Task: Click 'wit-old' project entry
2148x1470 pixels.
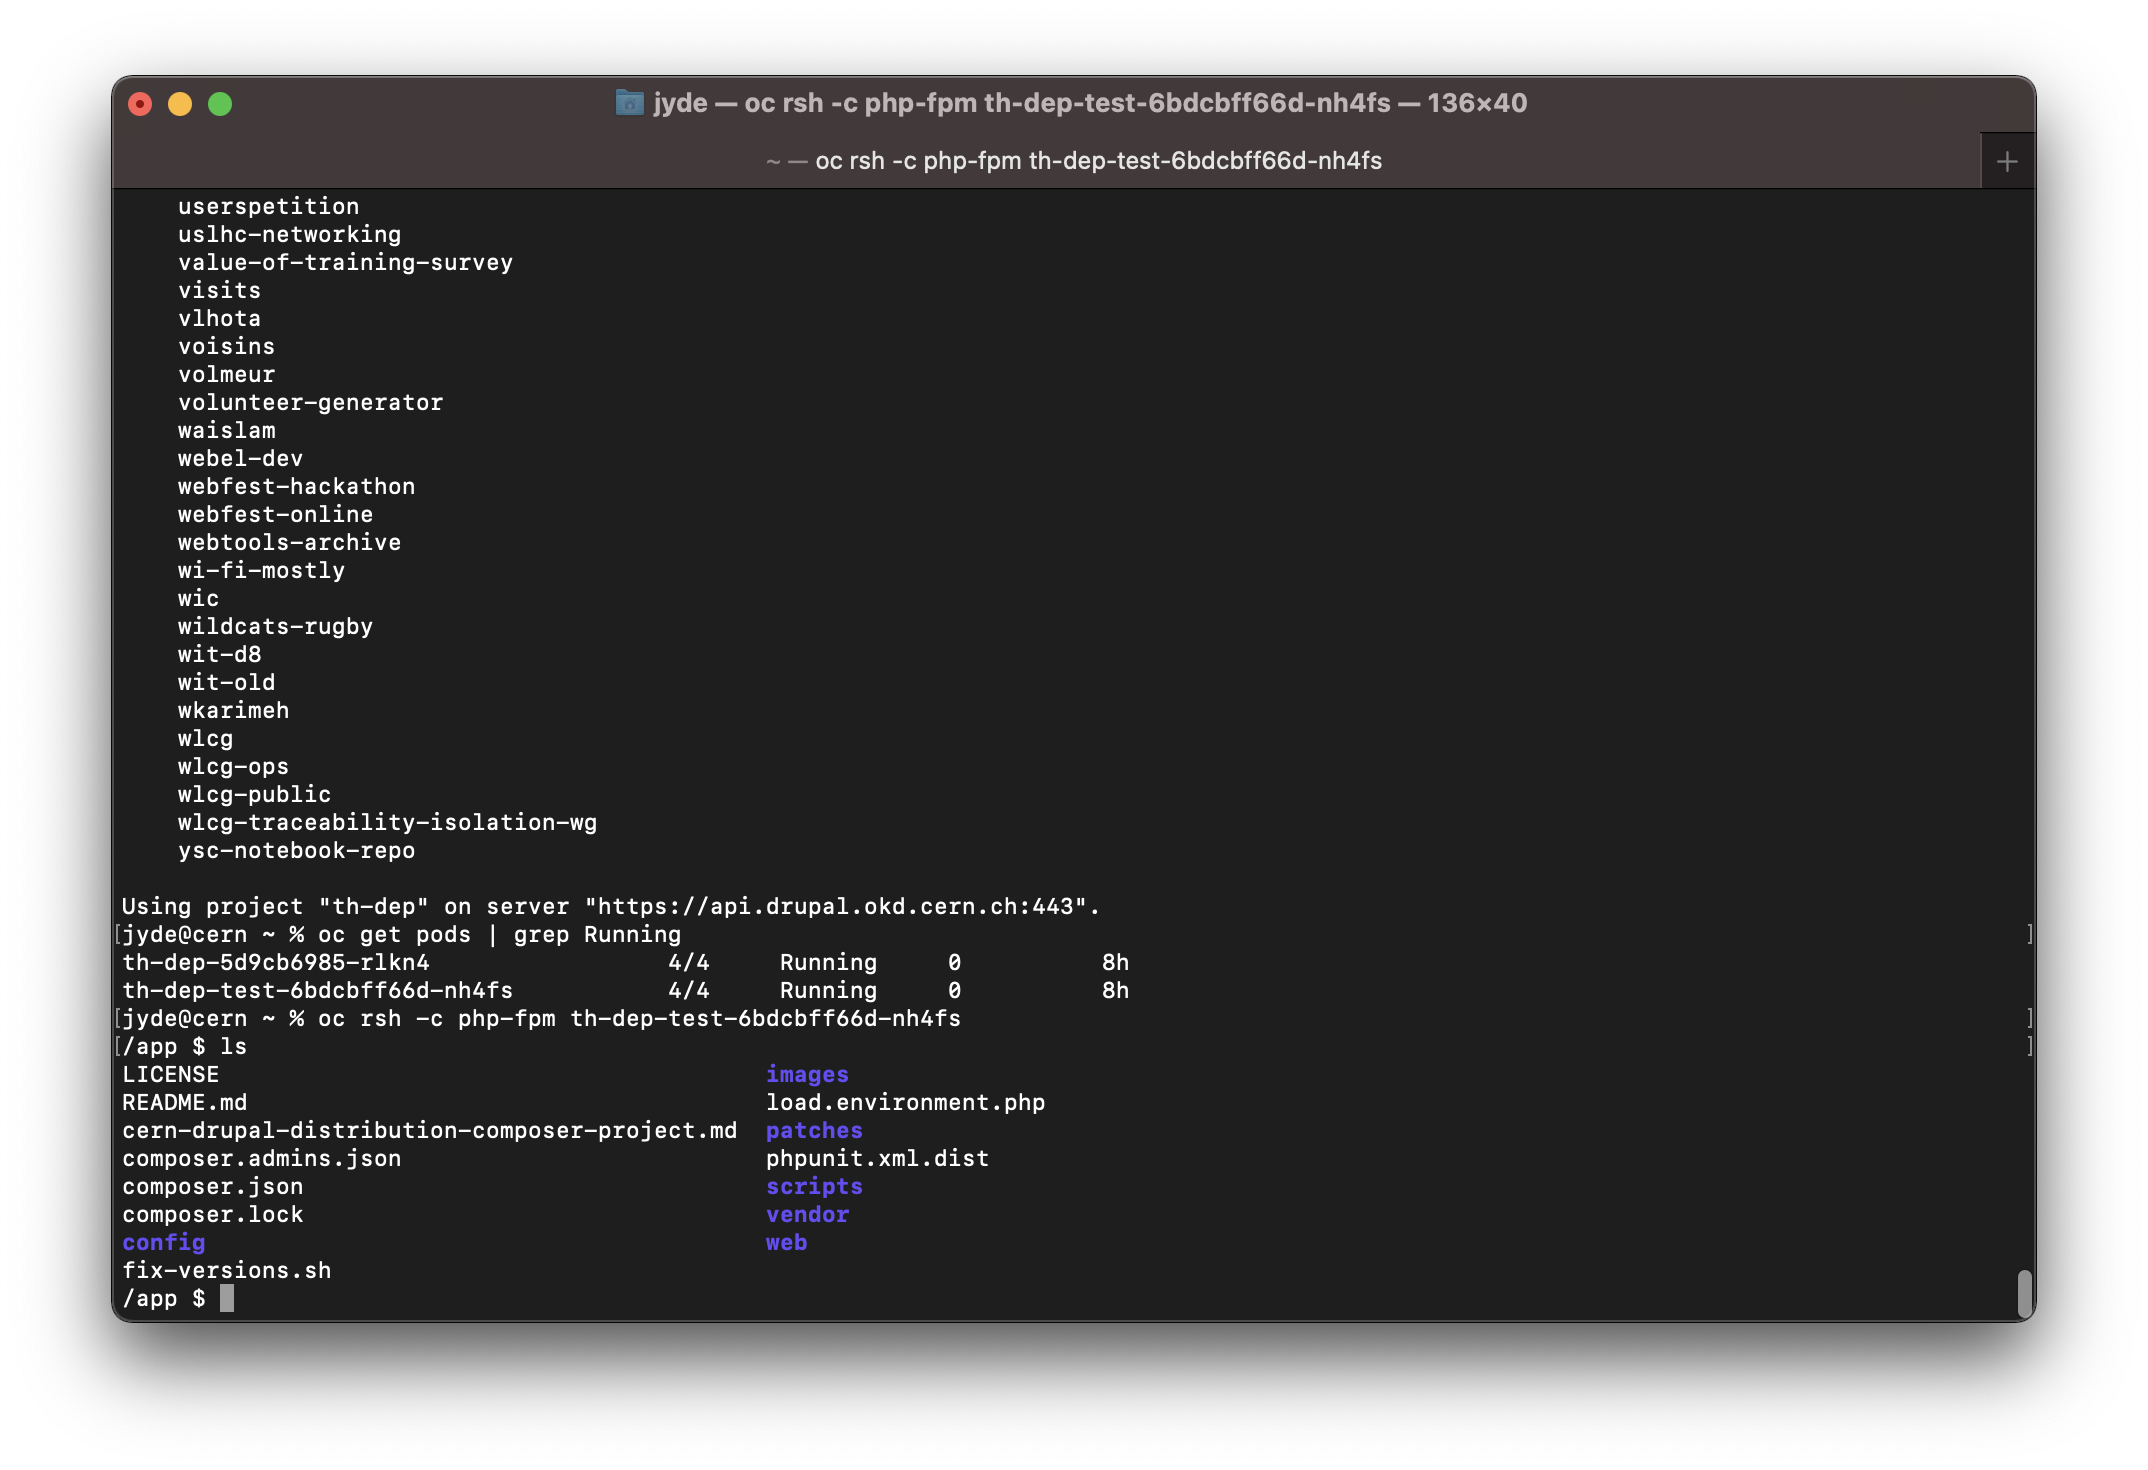Action: [227, 683]
